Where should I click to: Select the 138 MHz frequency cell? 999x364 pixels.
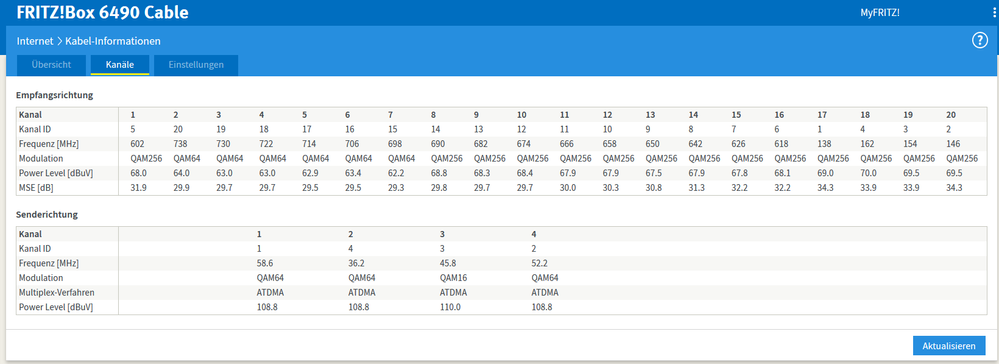point(824,143)
